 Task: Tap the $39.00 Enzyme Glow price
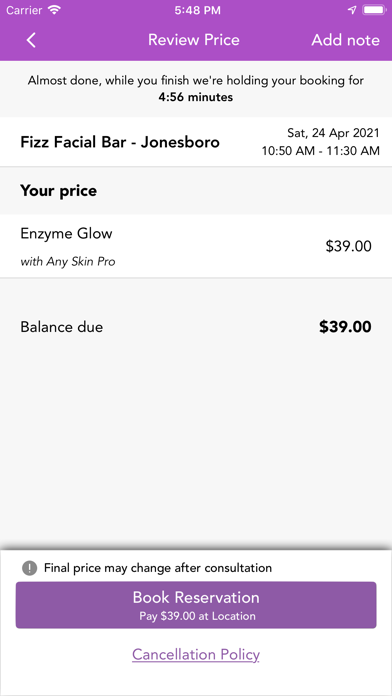tap(348, 246)
